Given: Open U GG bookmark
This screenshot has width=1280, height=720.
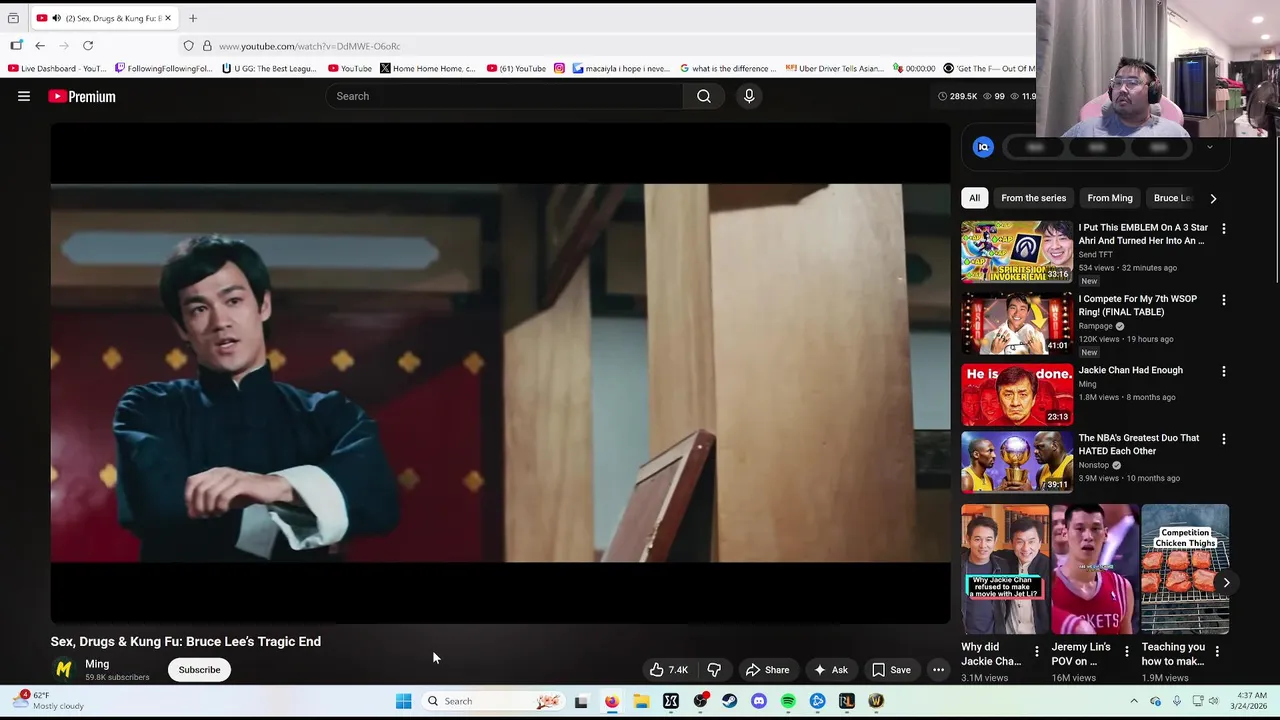Looking at the screenshot, I should 269,68.
